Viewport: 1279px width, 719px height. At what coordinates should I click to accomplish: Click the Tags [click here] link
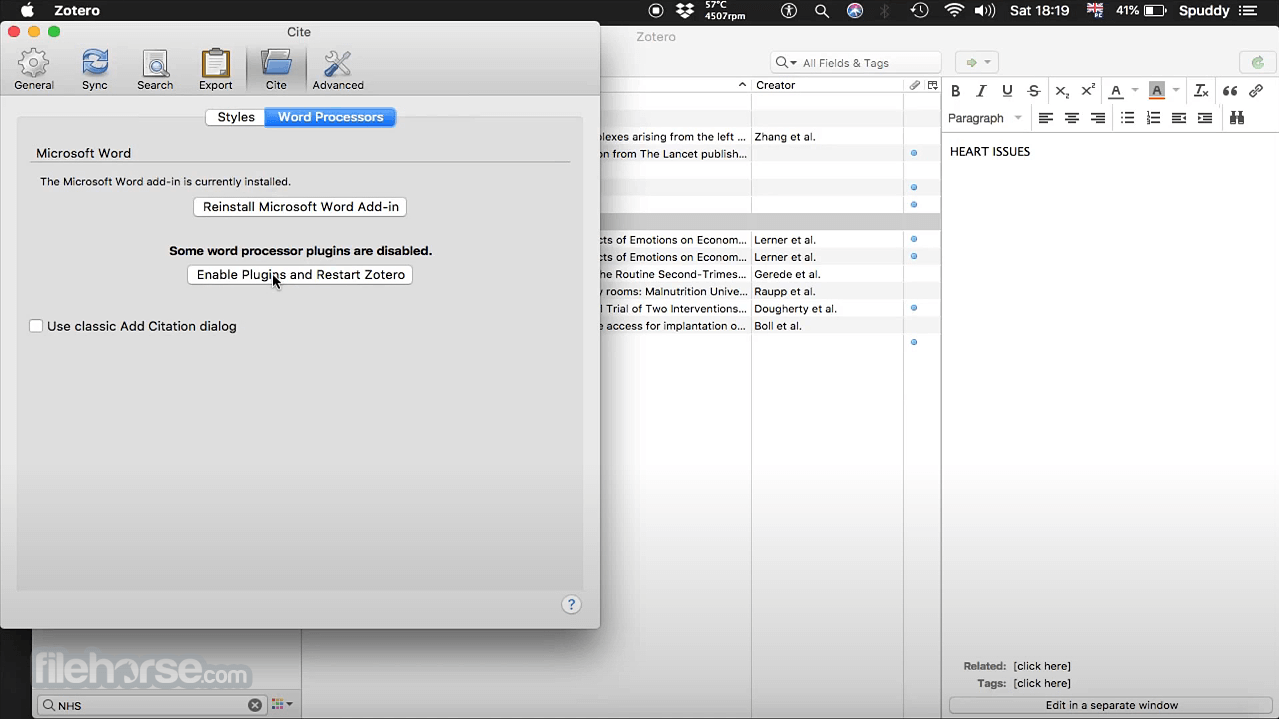pos(1042,683)
